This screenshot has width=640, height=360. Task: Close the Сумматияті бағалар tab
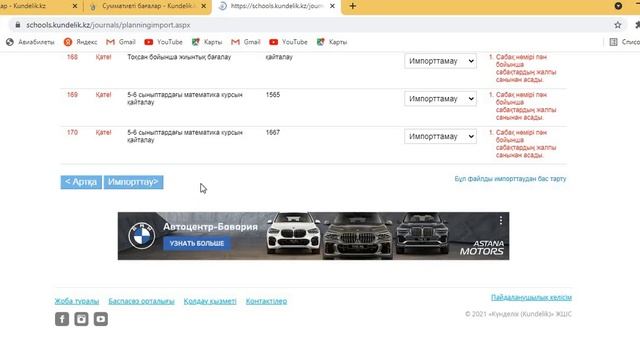click(204, 6)
